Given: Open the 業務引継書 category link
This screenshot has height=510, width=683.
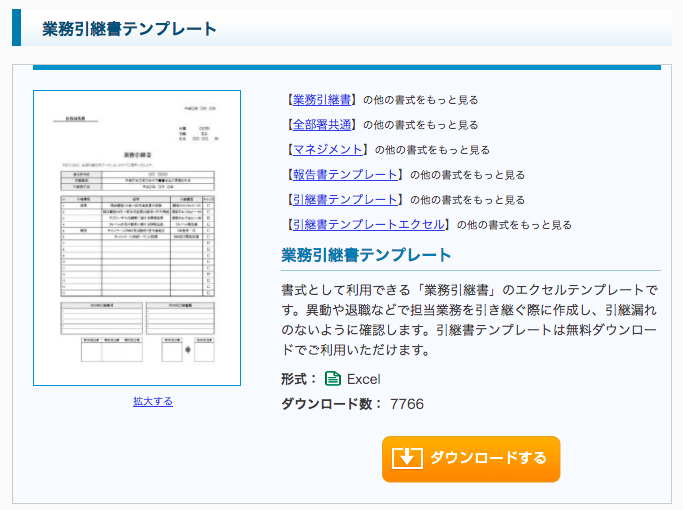Looking at the screenshot, I should pos(320,100).
